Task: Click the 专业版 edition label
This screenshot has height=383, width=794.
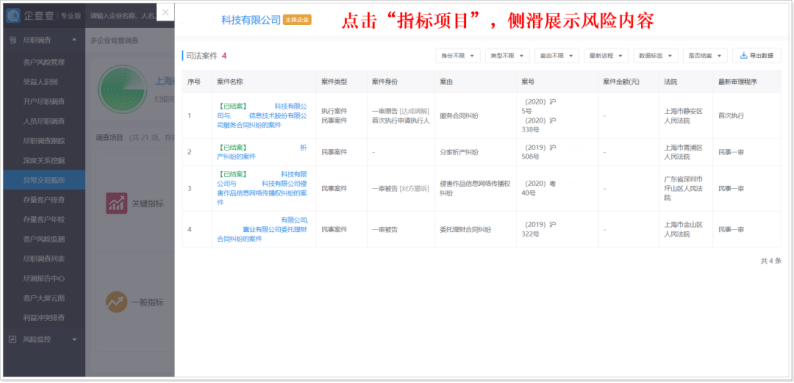Action: [71, 16]
